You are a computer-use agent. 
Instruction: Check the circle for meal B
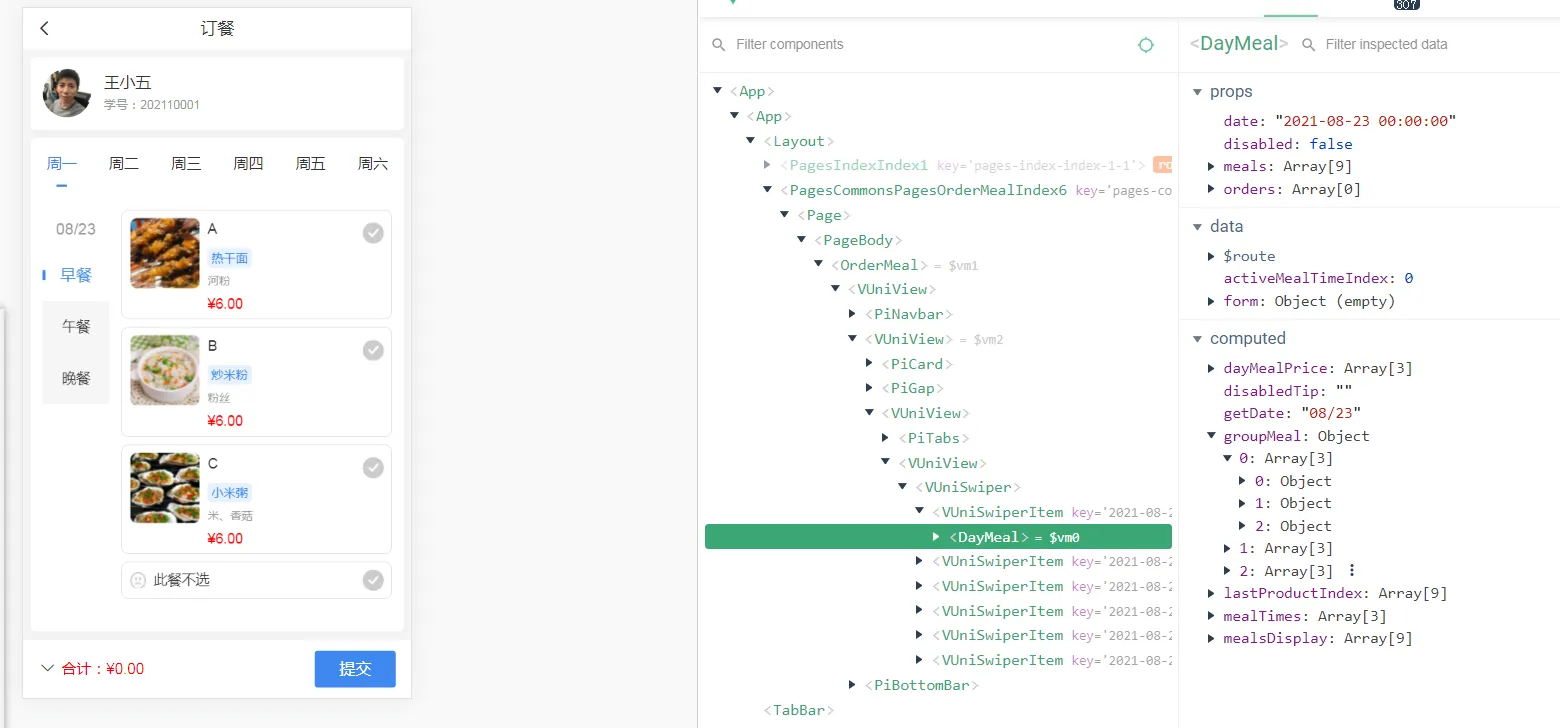pos(373,350)
